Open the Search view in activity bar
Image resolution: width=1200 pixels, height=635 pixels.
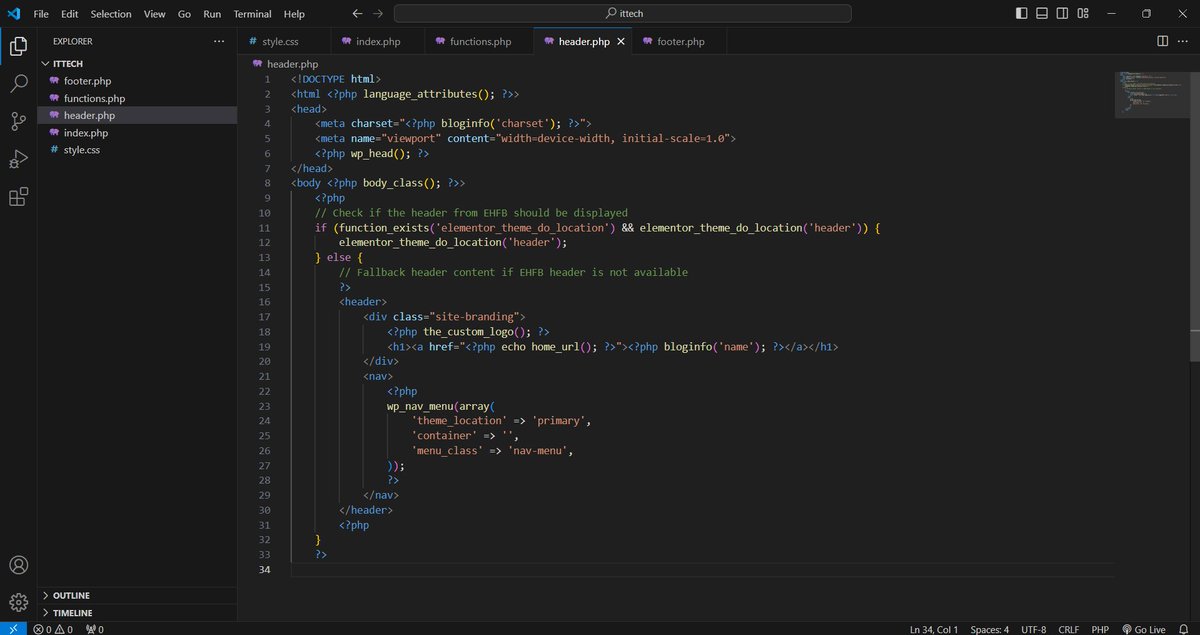[18, 84]
